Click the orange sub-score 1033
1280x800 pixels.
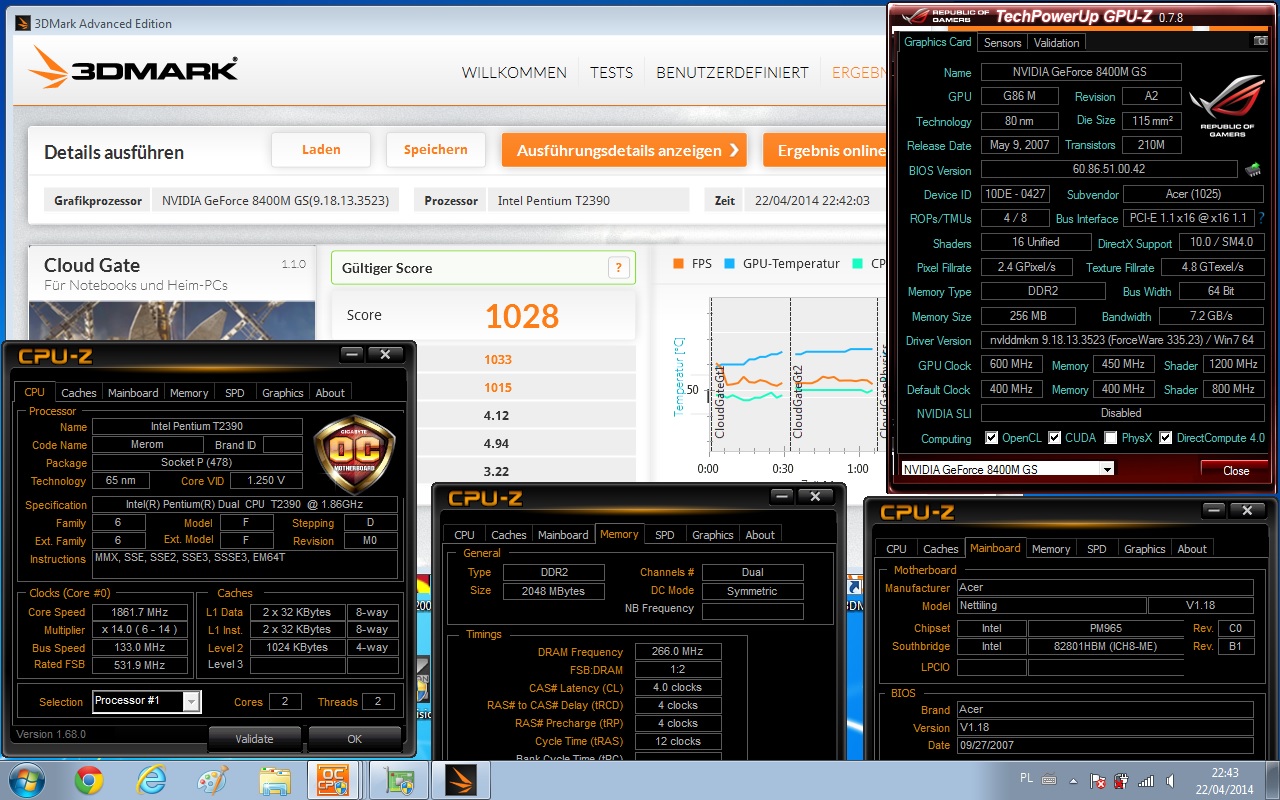tap(497, 360)
